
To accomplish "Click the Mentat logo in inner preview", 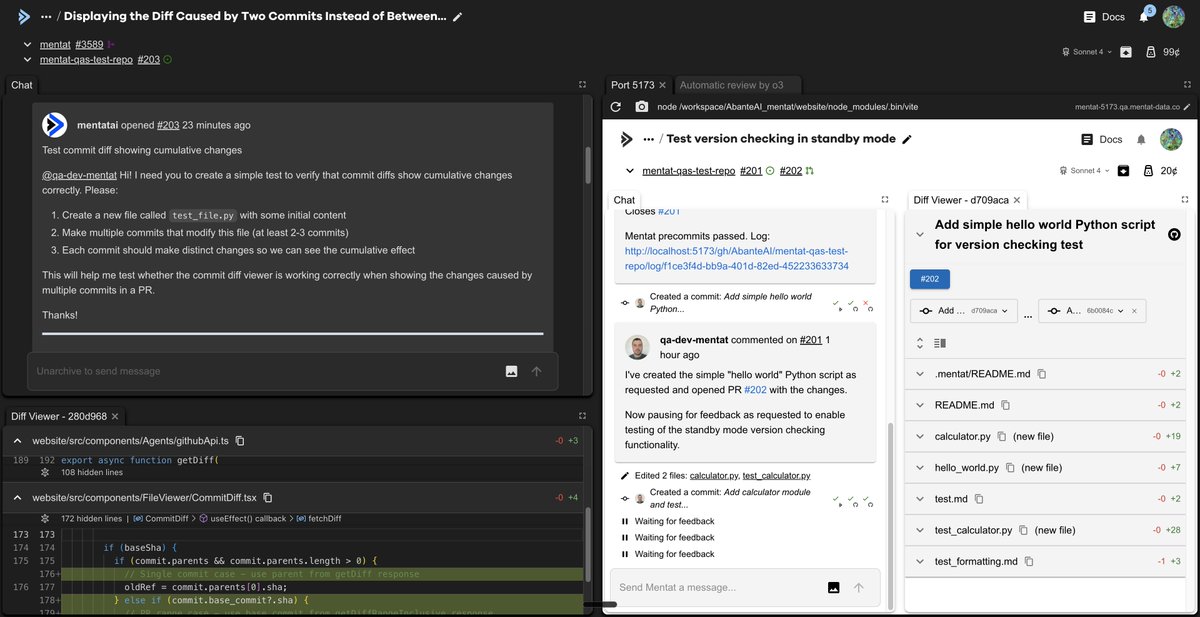I will (627, 139).
